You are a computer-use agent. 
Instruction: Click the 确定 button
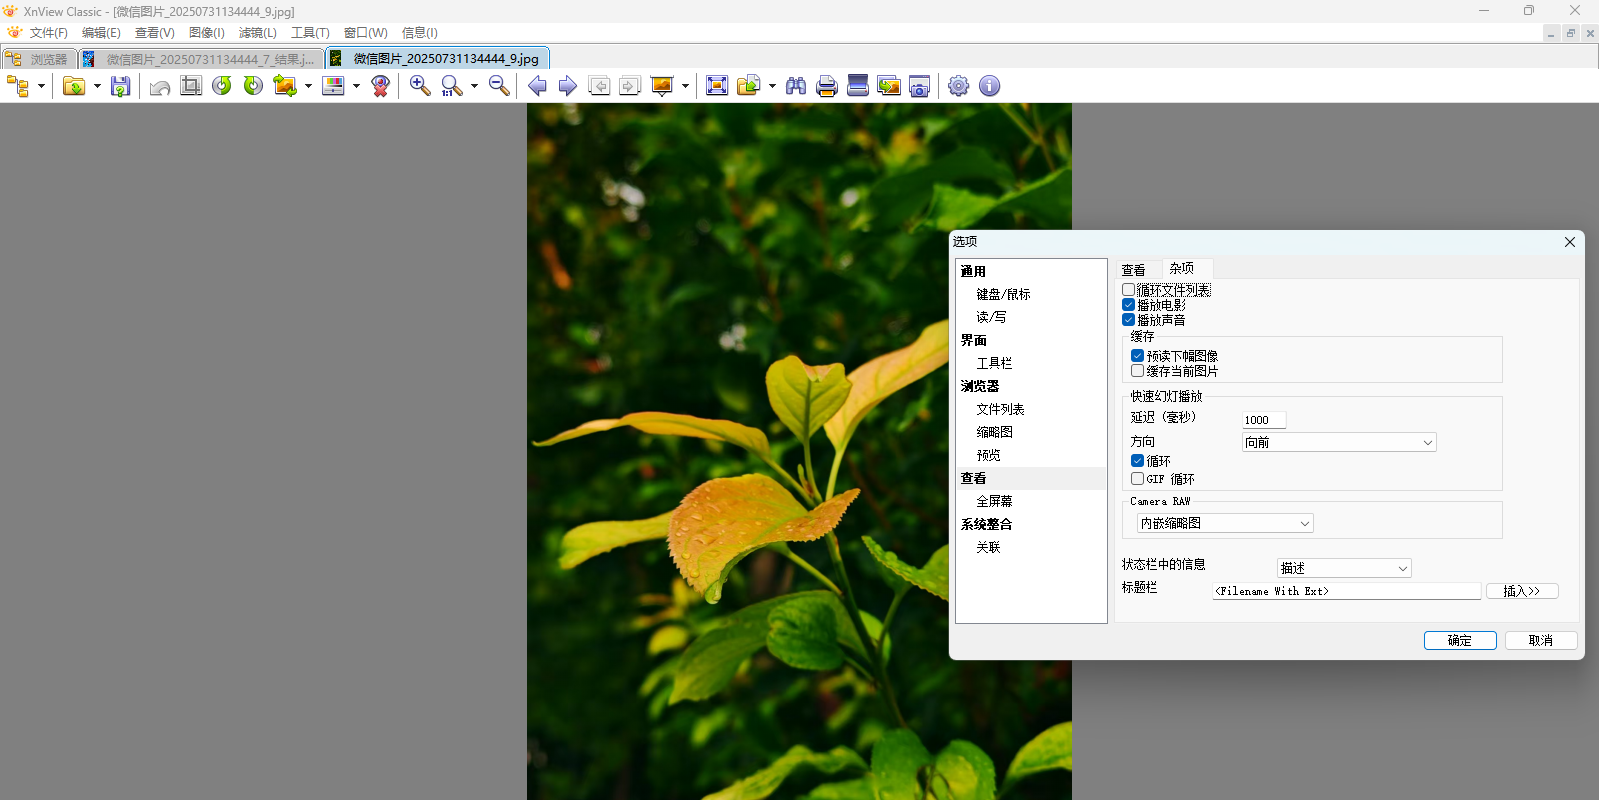[1459, 640]
